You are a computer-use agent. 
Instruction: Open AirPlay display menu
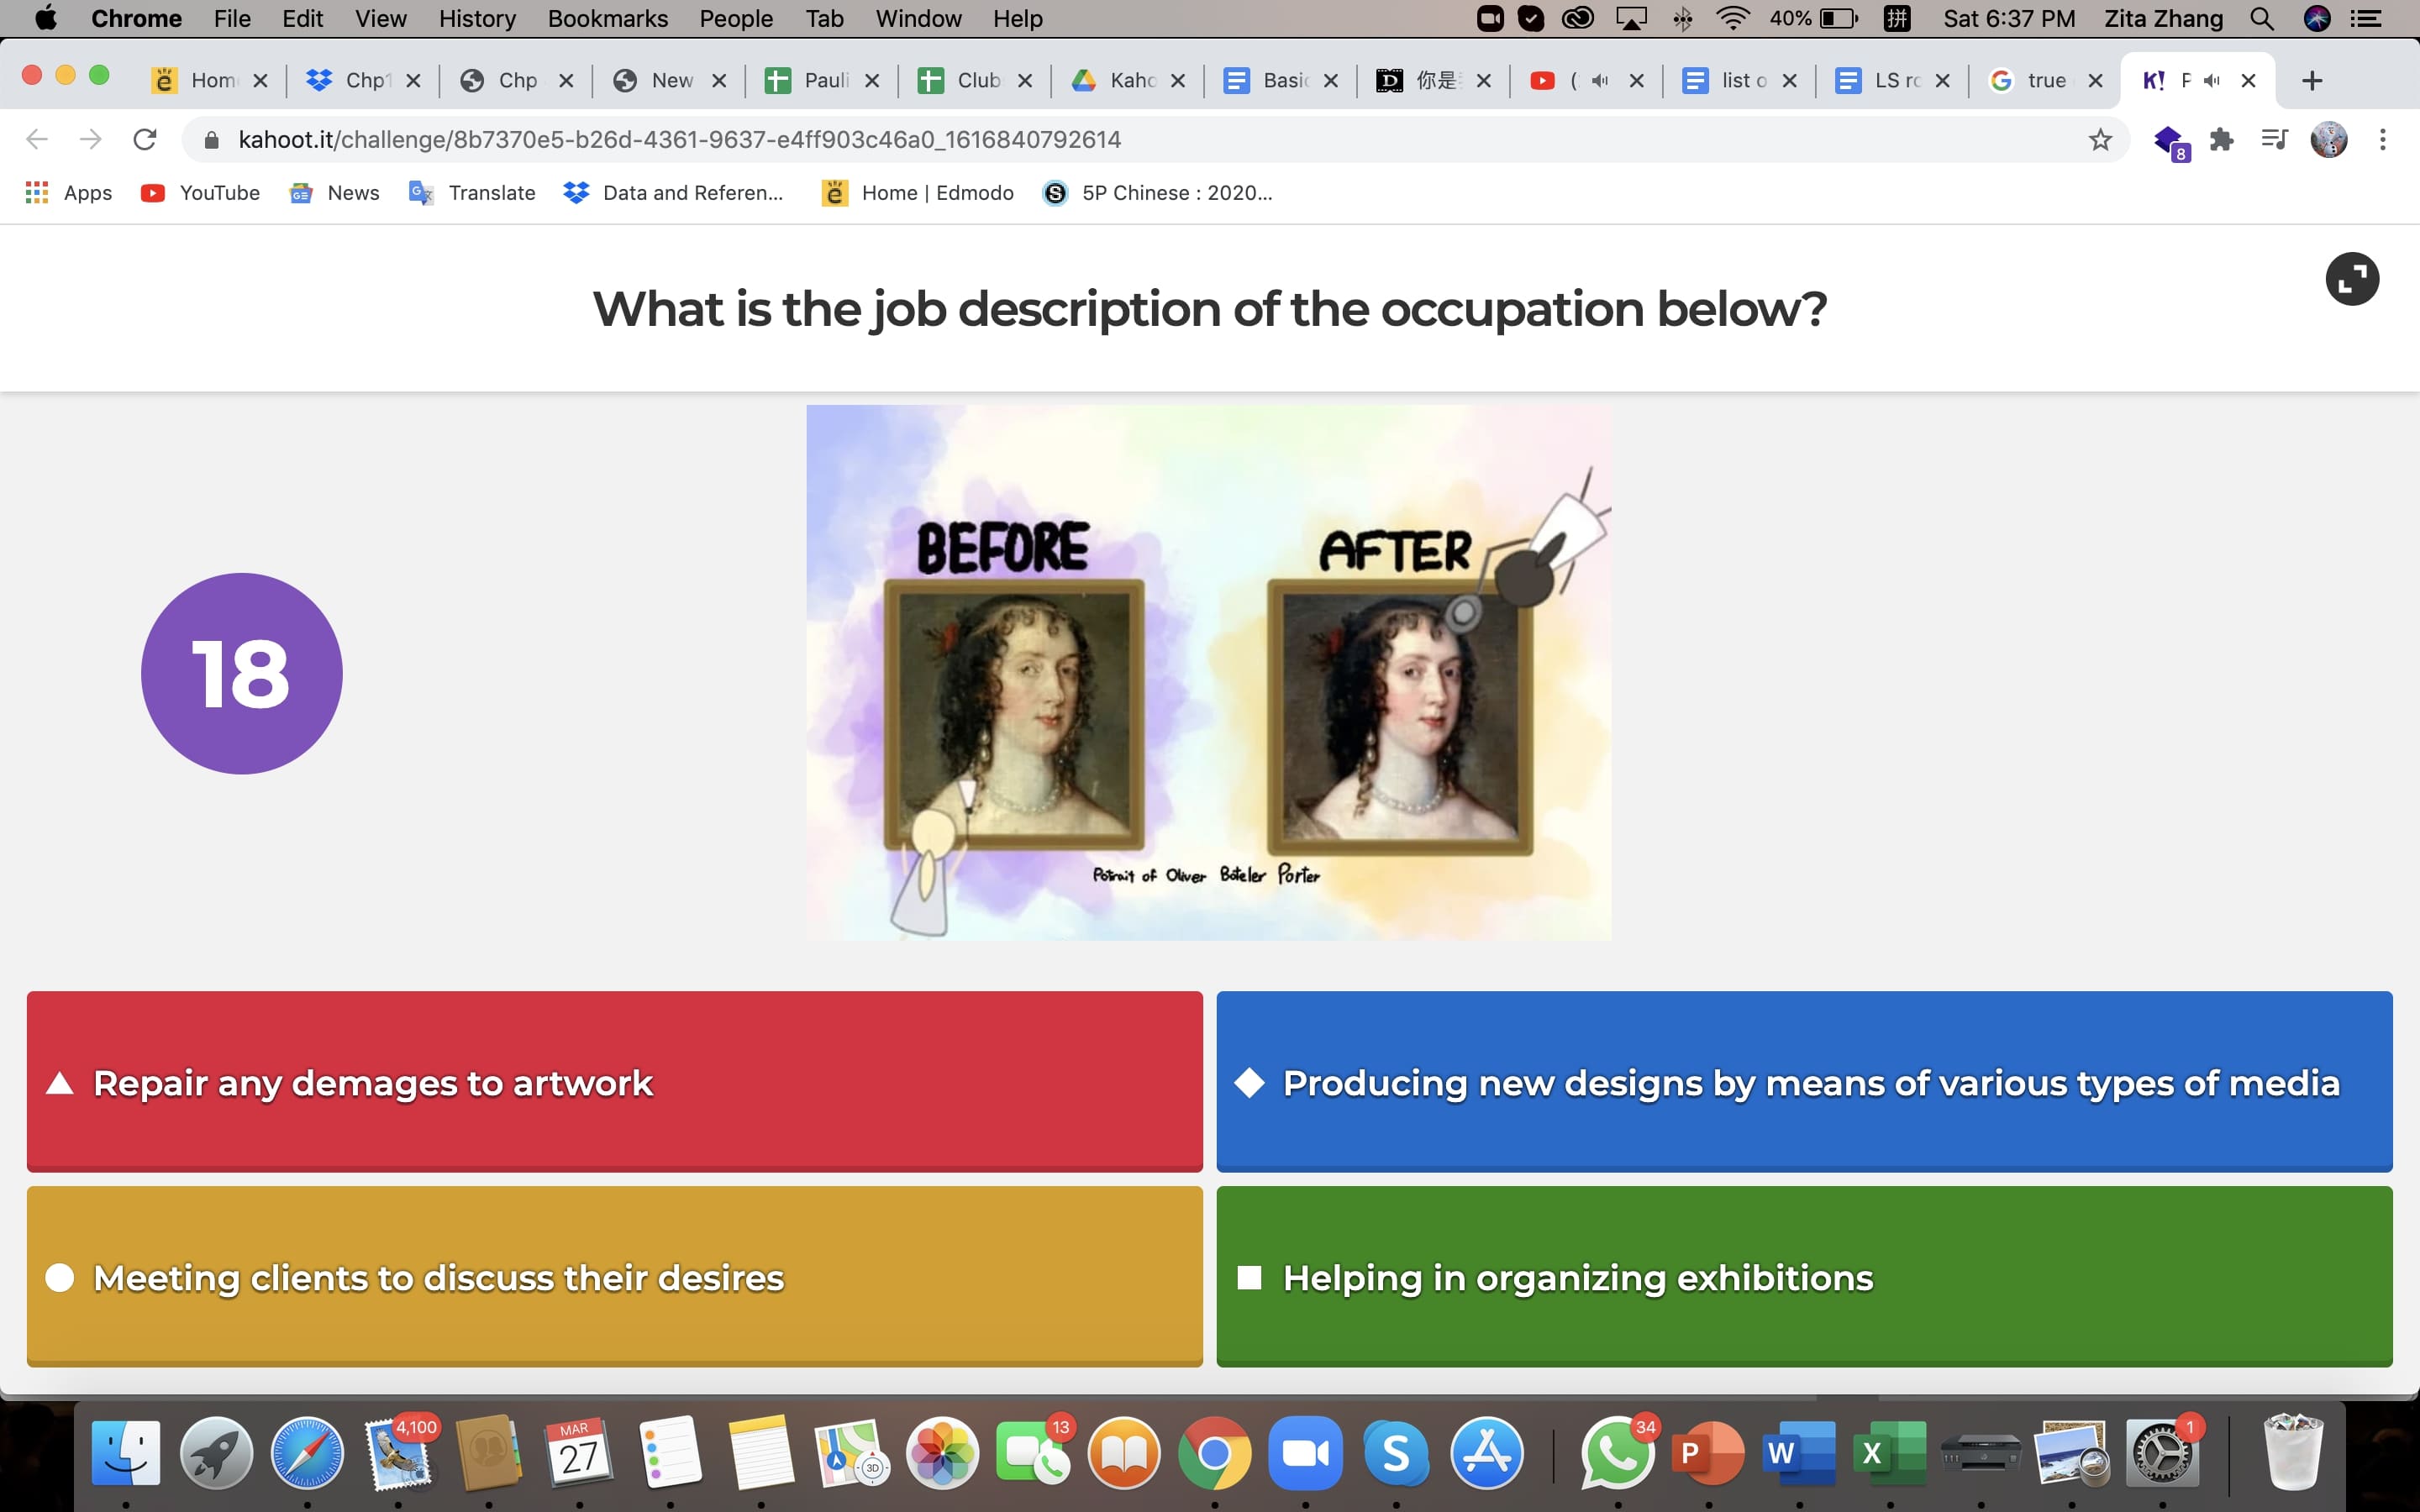click(1631, 18)
